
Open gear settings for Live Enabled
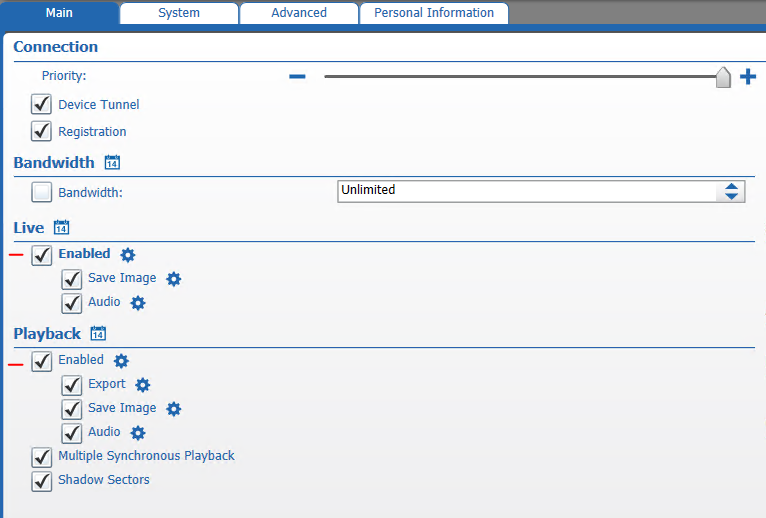pyautogui.click(x=128, y=255)
